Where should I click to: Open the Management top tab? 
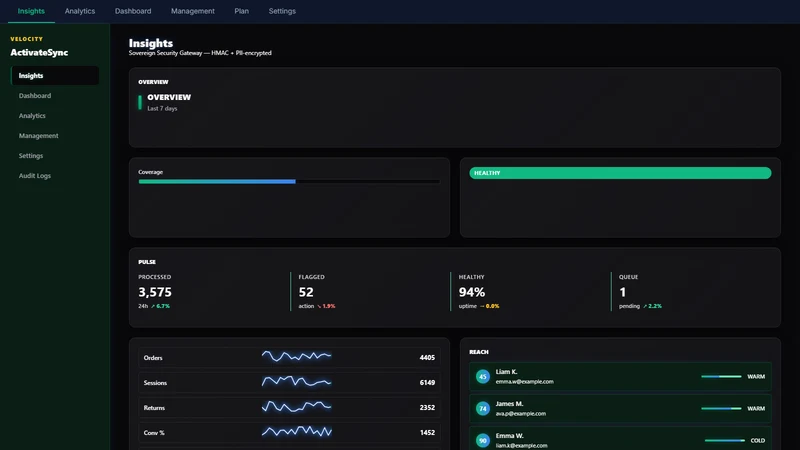[192, 11]
